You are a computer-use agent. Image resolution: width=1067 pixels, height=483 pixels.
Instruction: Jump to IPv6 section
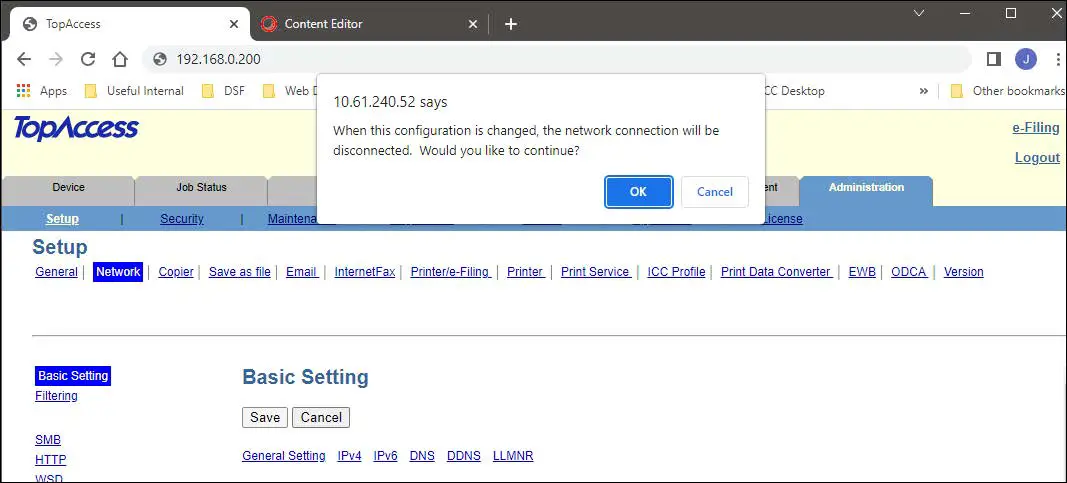coord(386,456)
